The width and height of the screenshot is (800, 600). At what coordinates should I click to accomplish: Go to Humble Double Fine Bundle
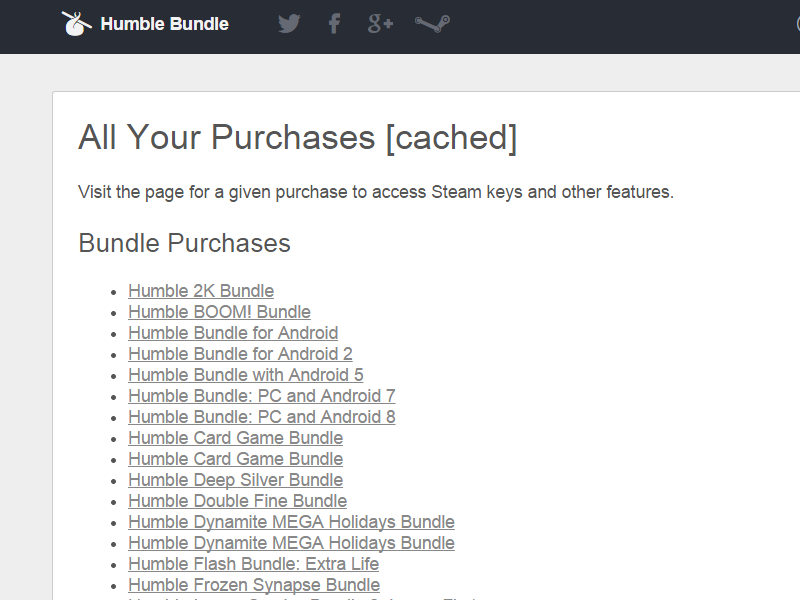coord(238,501)
